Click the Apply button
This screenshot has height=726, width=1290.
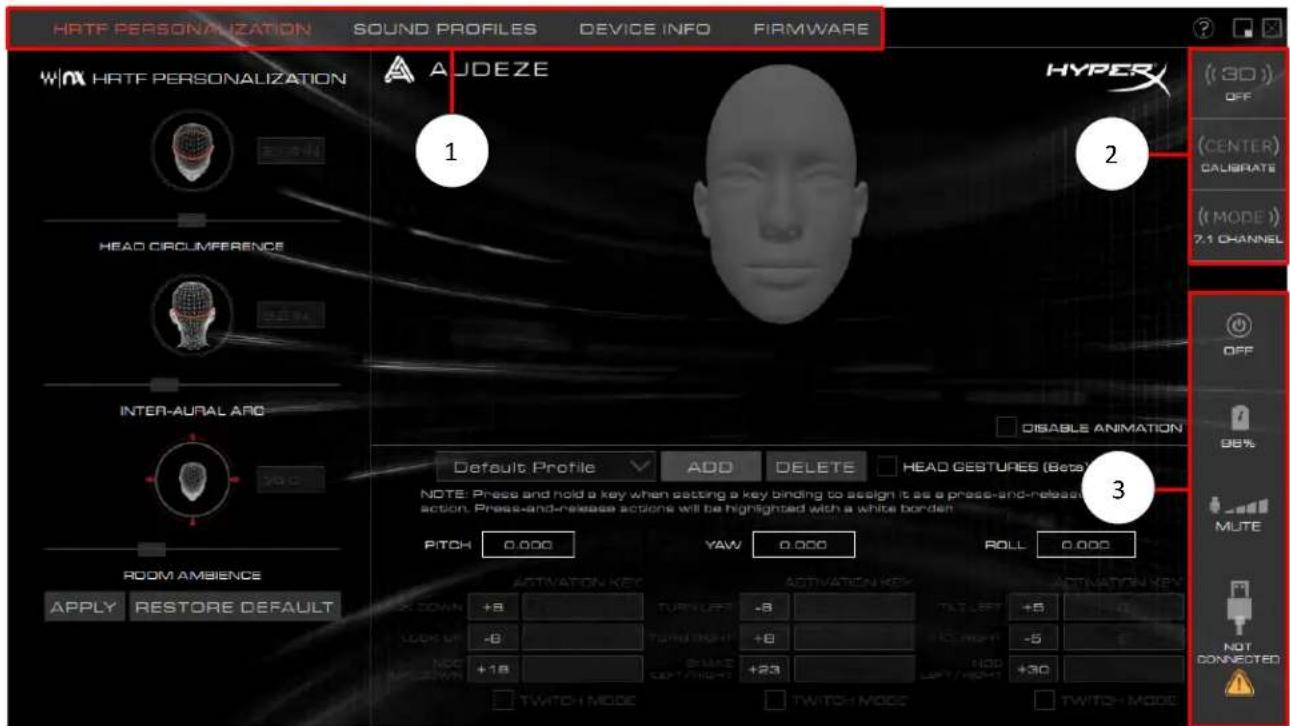[84, 607]
